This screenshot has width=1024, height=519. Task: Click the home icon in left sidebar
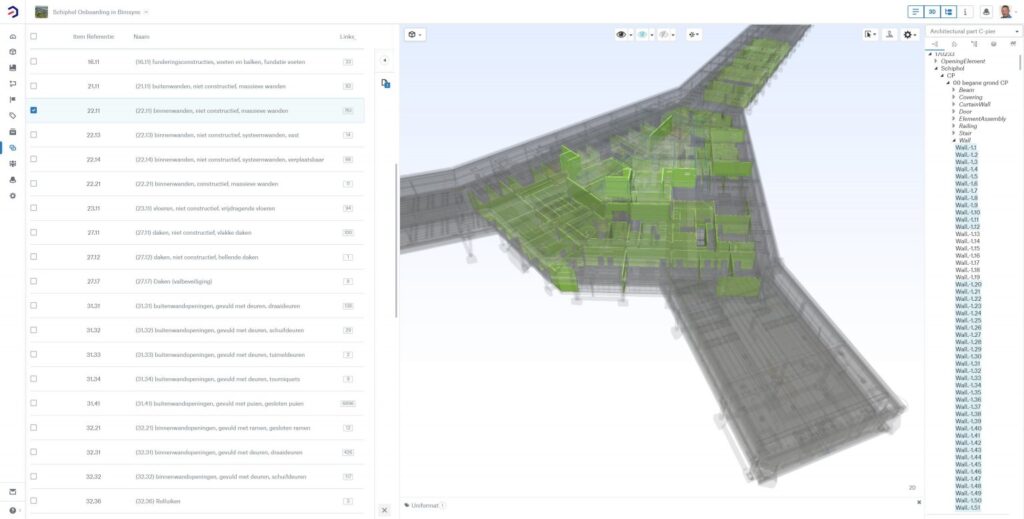pos(13,36)
